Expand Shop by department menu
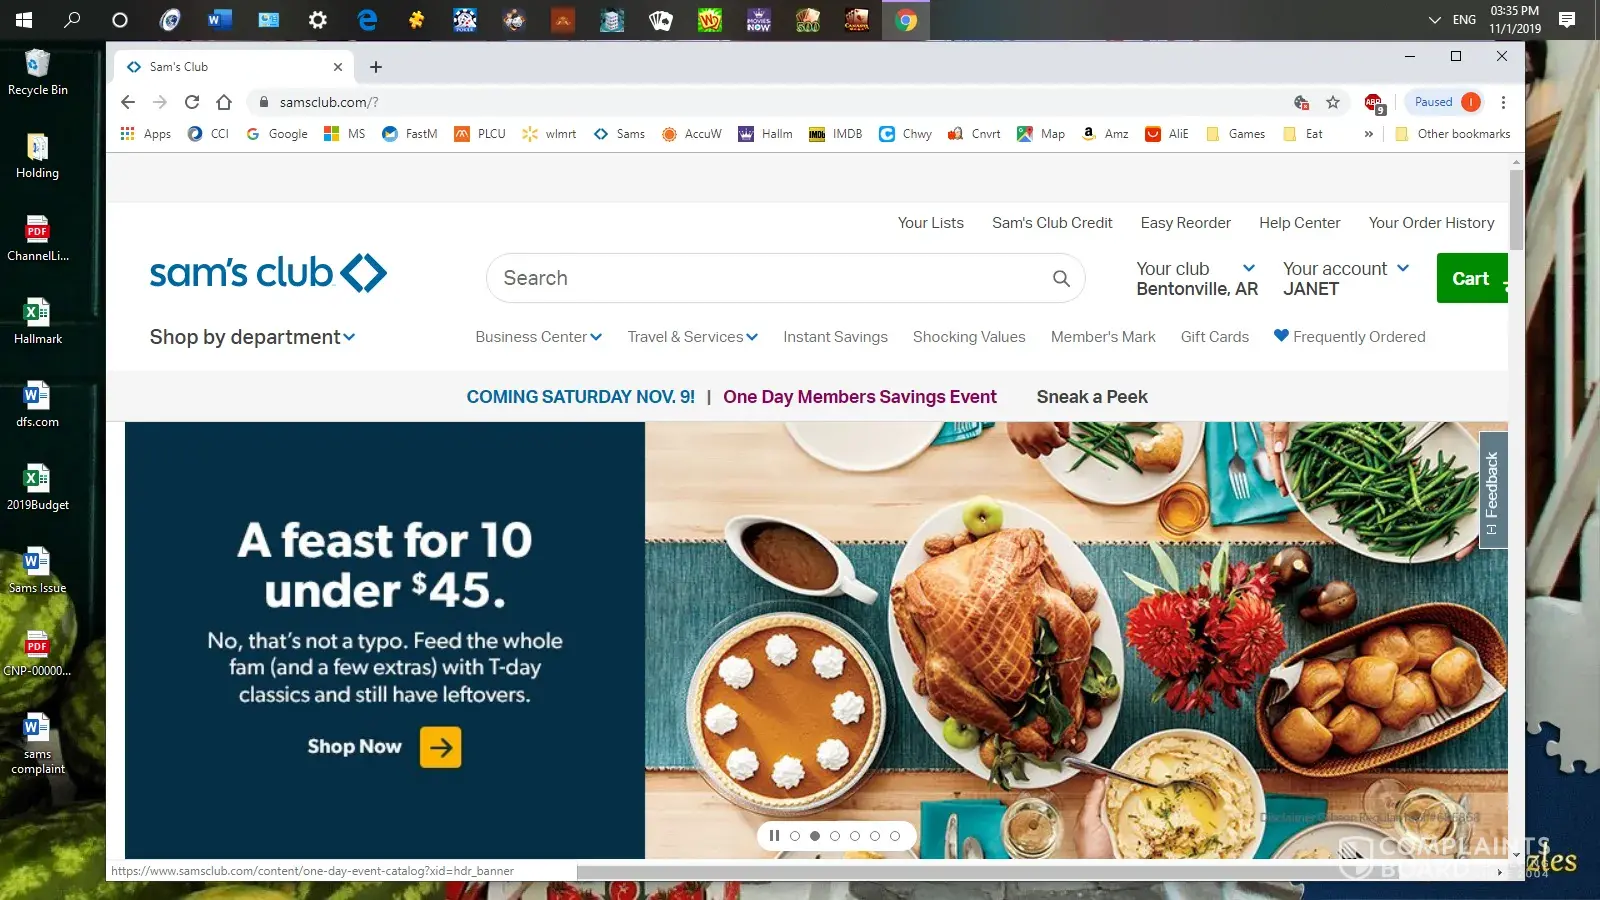Screen dimensions: 1600x900 click(x=252, y=337)
